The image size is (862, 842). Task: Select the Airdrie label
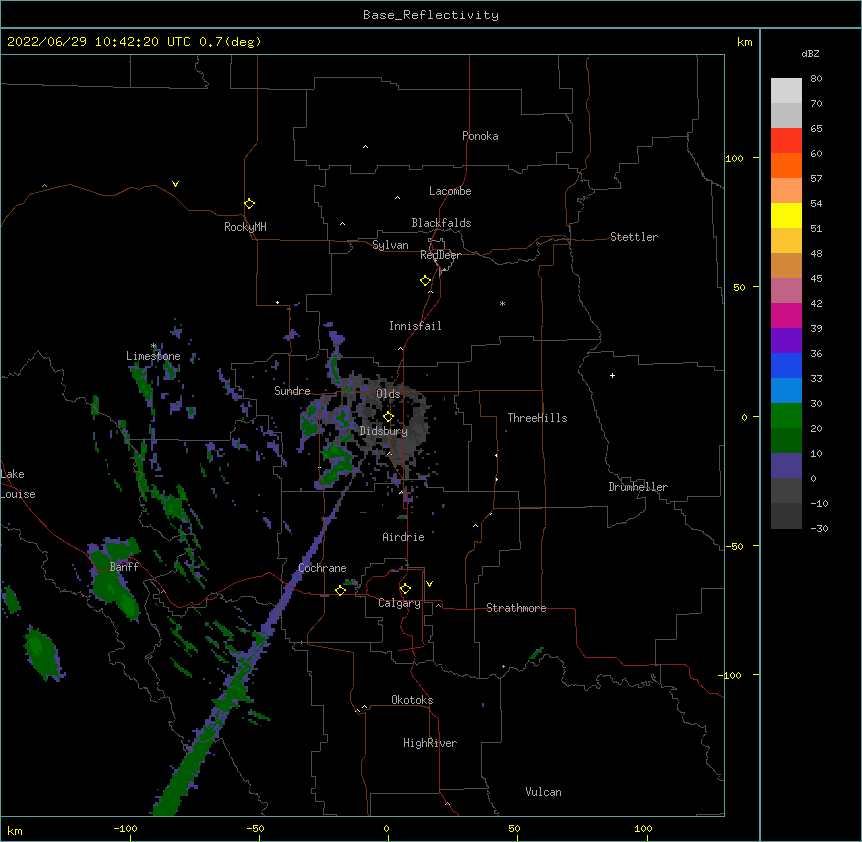click(403, 537)
